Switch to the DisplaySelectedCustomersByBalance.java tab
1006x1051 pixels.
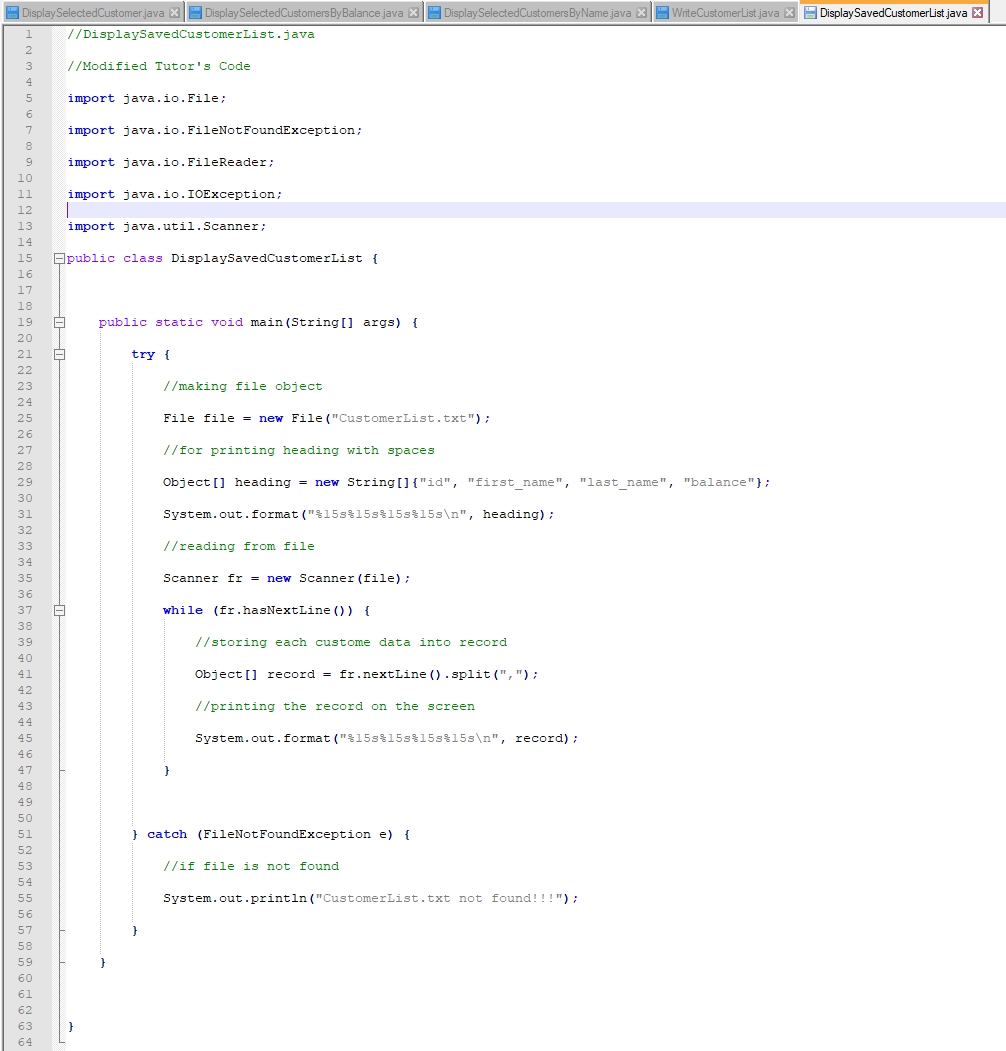click(300, 14)
